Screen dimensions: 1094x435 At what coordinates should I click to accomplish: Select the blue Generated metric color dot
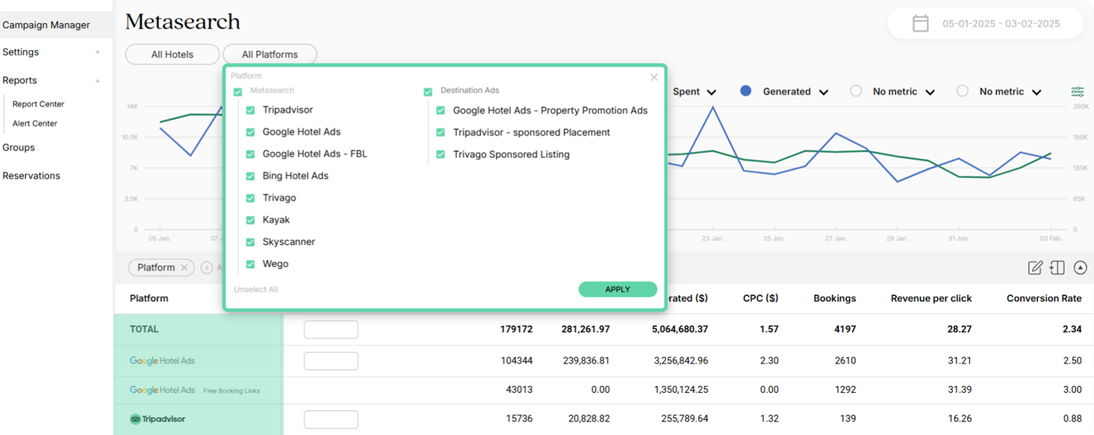[746, 91]
